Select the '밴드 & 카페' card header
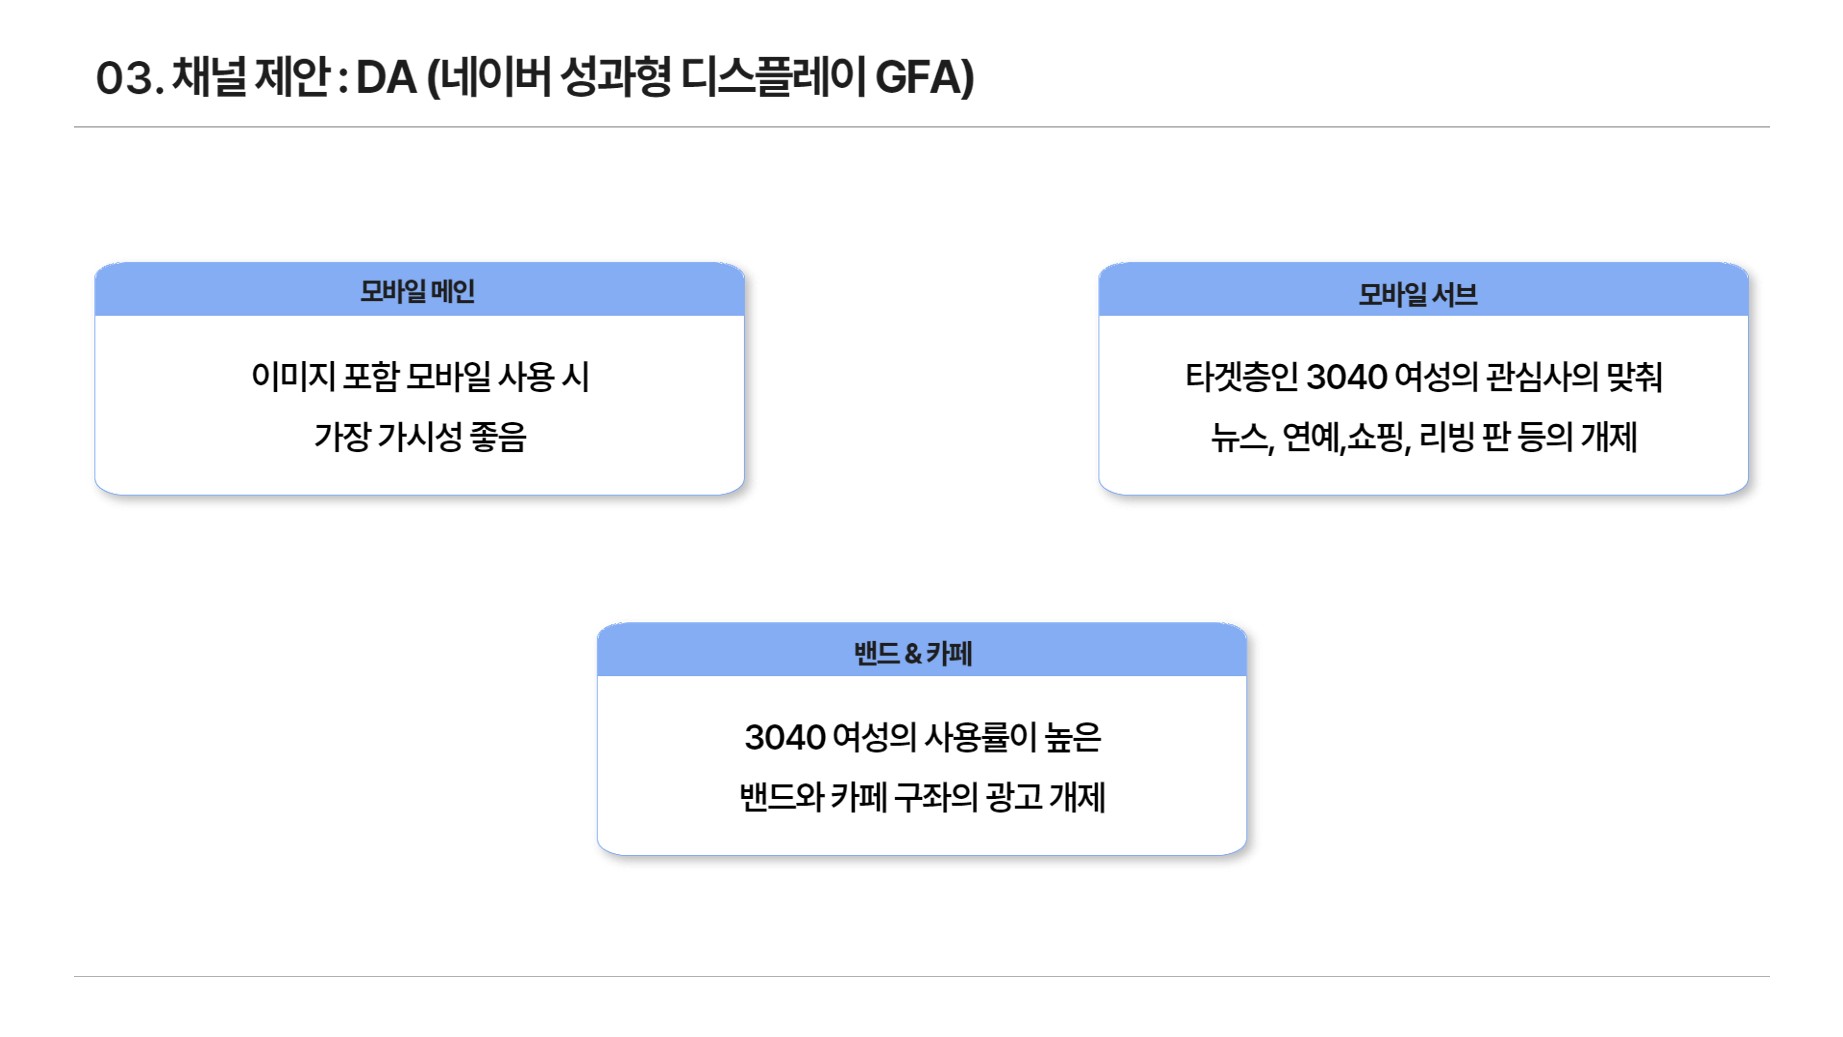The height and width of the screenshot is (1037, 1843). pos(921,650)
